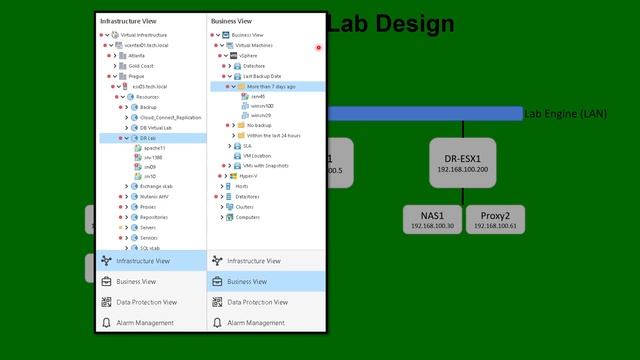Click the winsrv29 VM icon
This screenshot has height=360, width=640.
245,116
